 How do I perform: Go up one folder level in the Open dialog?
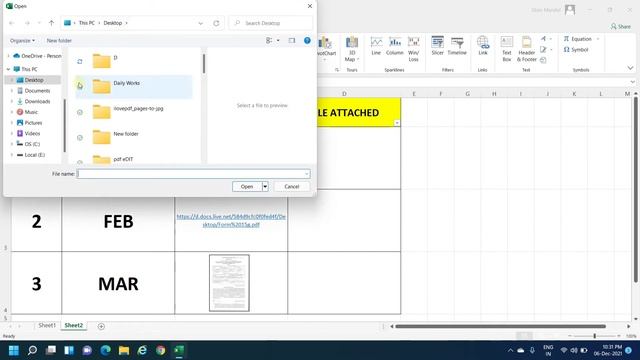pyautogui.click(x=51, y=23)
